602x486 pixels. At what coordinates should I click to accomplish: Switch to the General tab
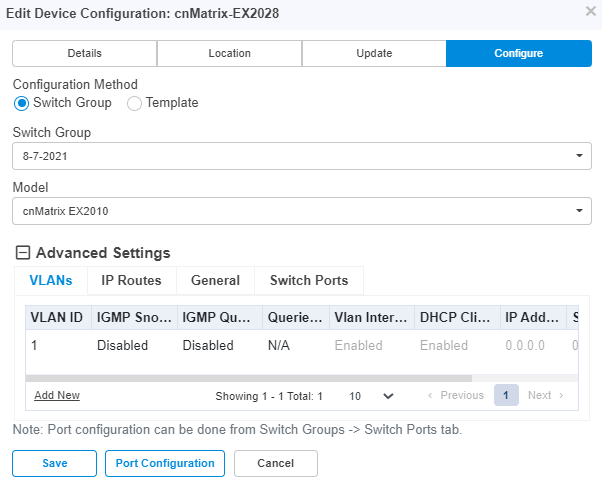click(215, 280)
